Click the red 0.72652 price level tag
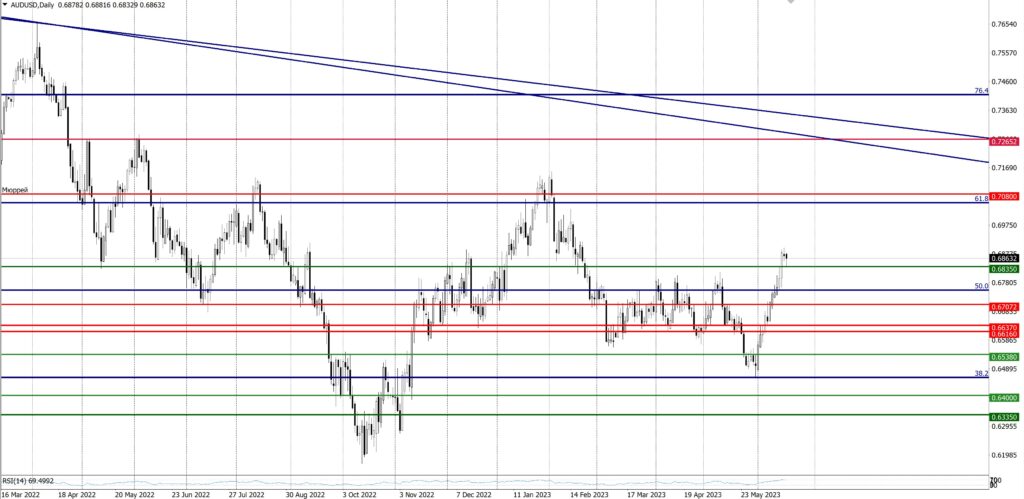The width and height of the screenshot is (1024, 499). click(x=1004, y=141)
